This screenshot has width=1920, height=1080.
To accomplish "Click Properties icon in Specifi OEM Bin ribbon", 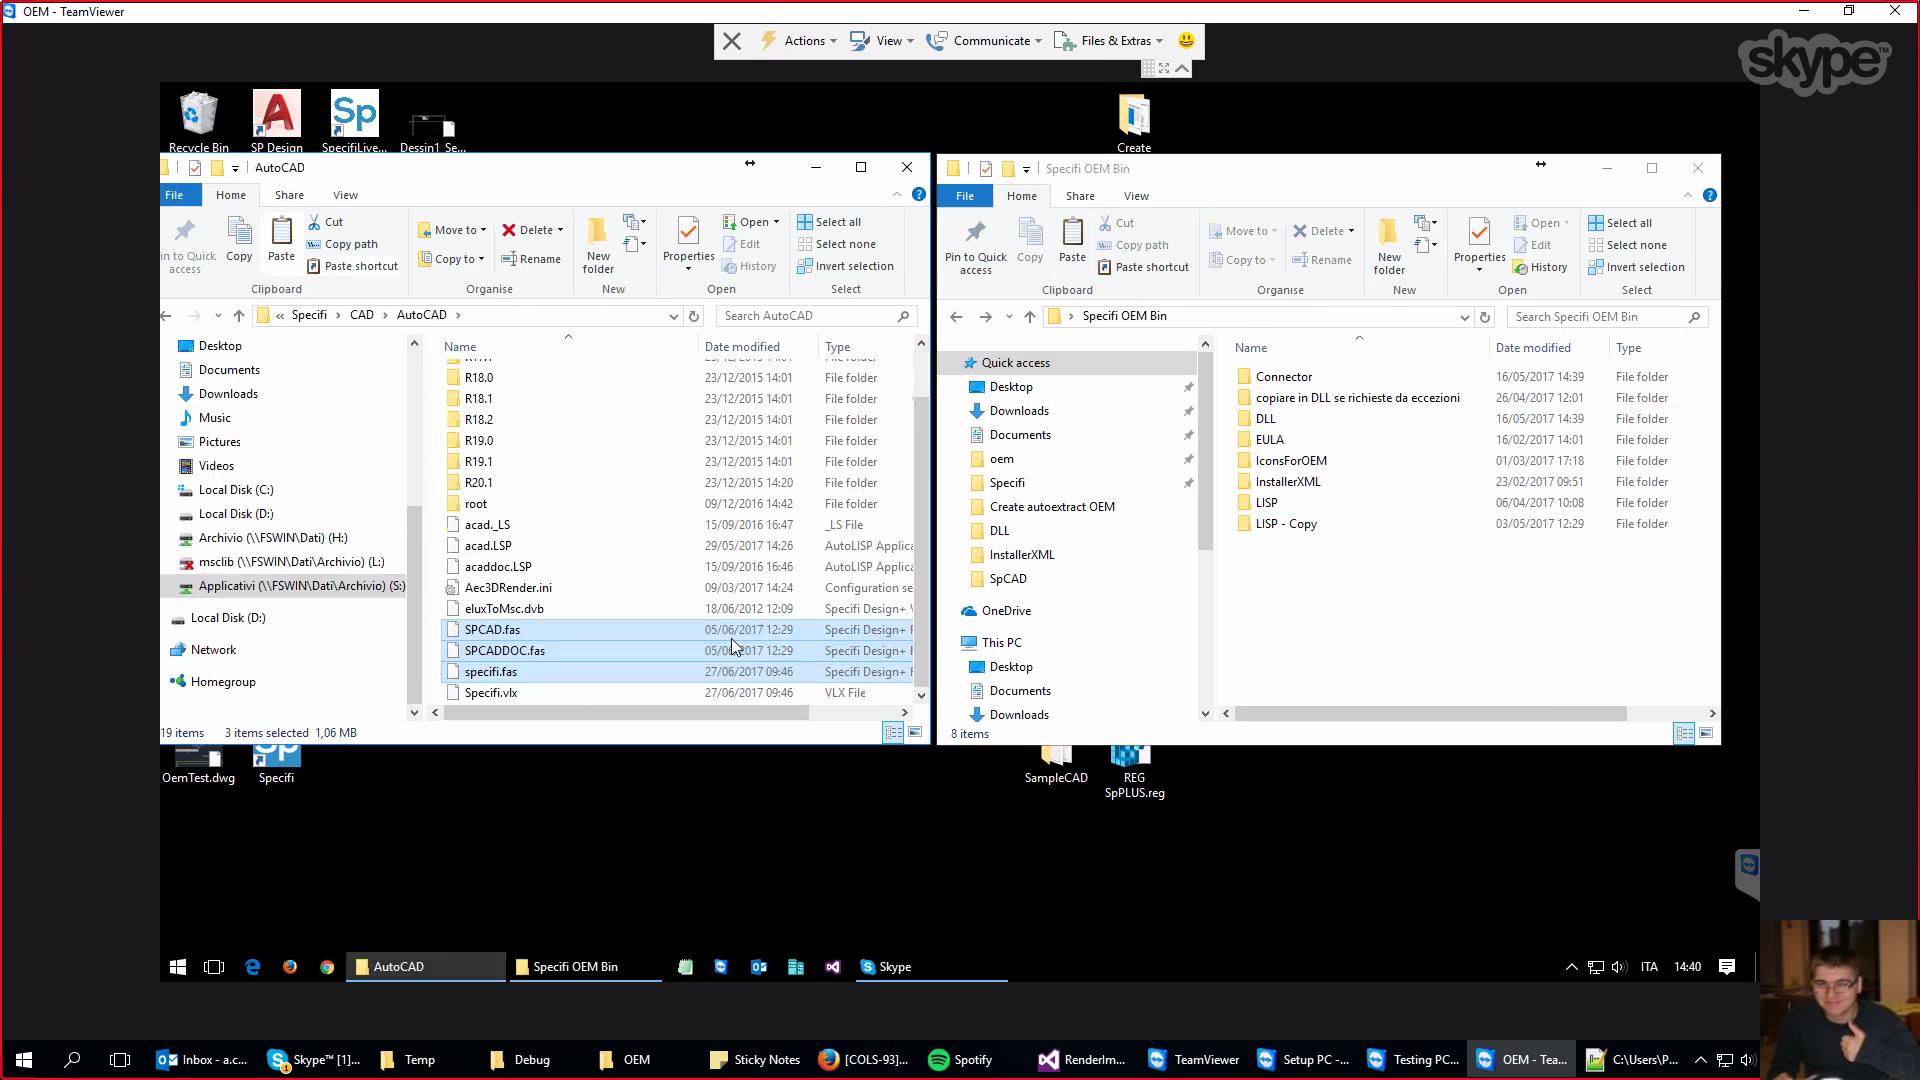I will pos(1479,241).
